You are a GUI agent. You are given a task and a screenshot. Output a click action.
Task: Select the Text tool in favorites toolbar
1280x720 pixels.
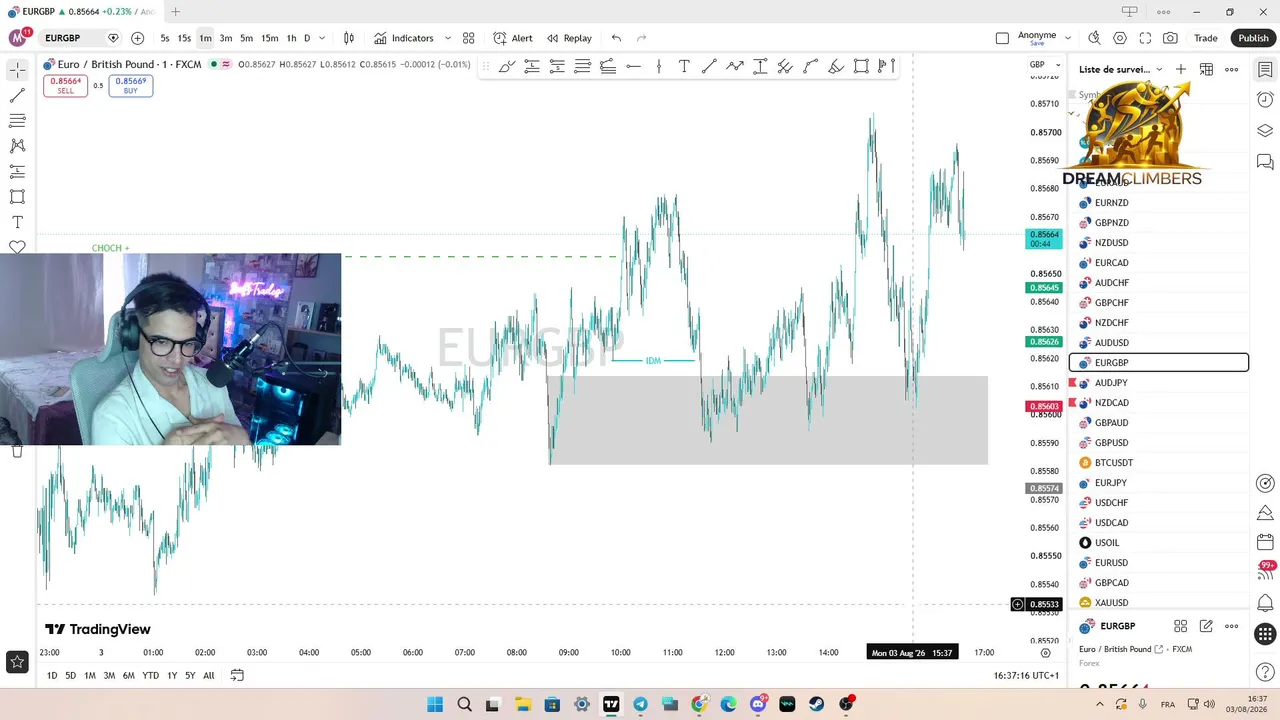(x=684, y=66)
